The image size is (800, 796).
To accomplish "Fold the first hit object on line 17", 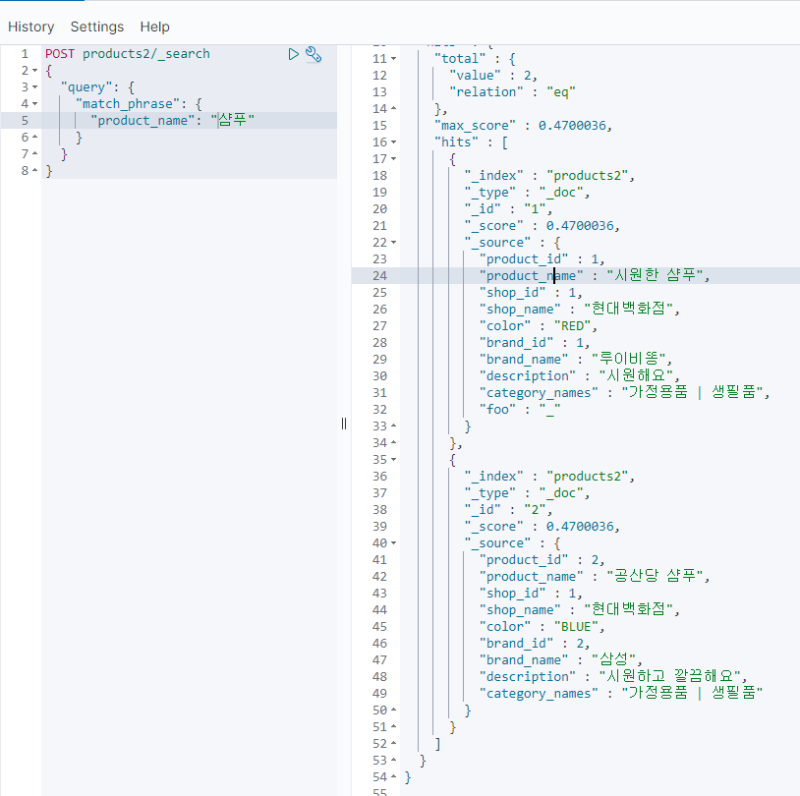I will tap(393, 159).
